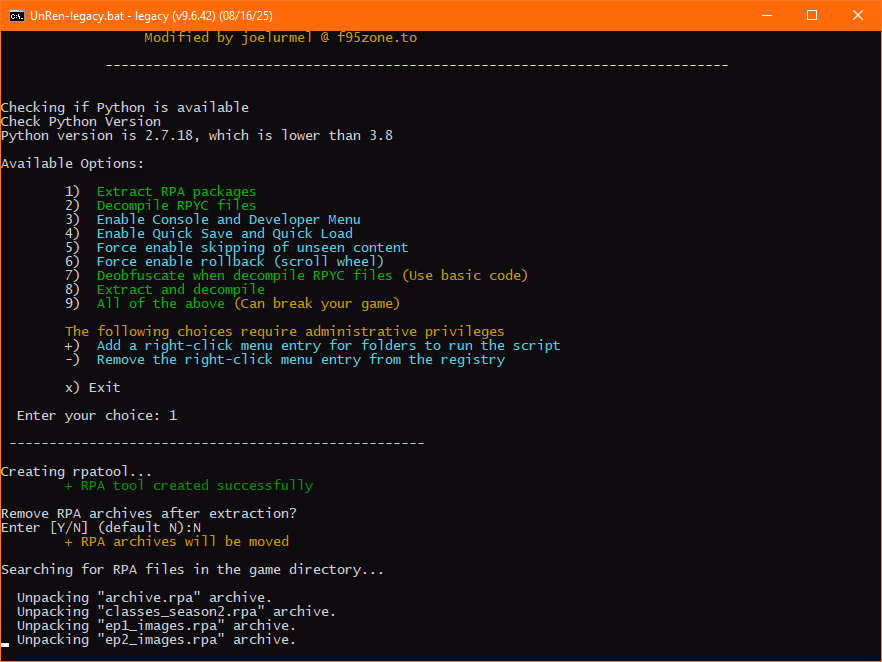This screenshot has width=882, height=662.
Task: Click the All of the above option
Action: pos(164,303)
